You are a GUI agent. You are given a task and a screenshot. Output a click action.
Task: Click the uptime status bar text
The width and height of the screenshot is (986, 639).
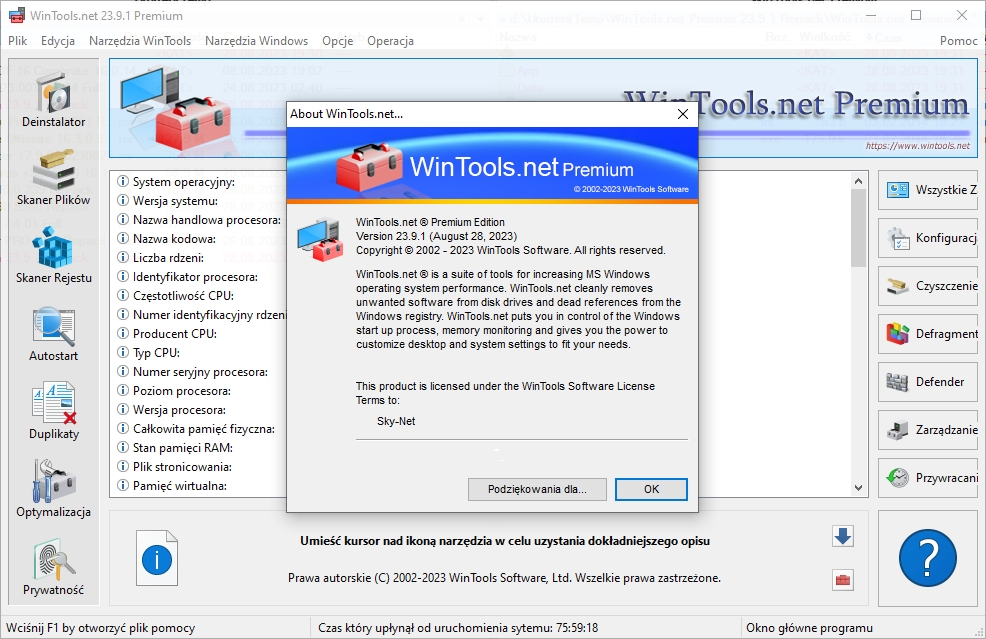458,628
